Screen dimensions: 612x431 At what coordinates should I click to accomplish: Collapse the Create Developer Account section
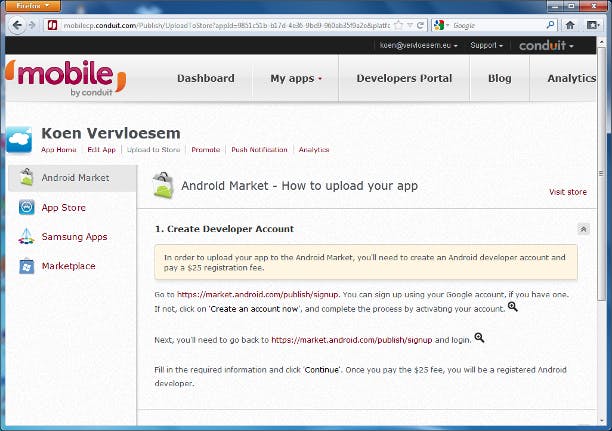tap(584, 229)
